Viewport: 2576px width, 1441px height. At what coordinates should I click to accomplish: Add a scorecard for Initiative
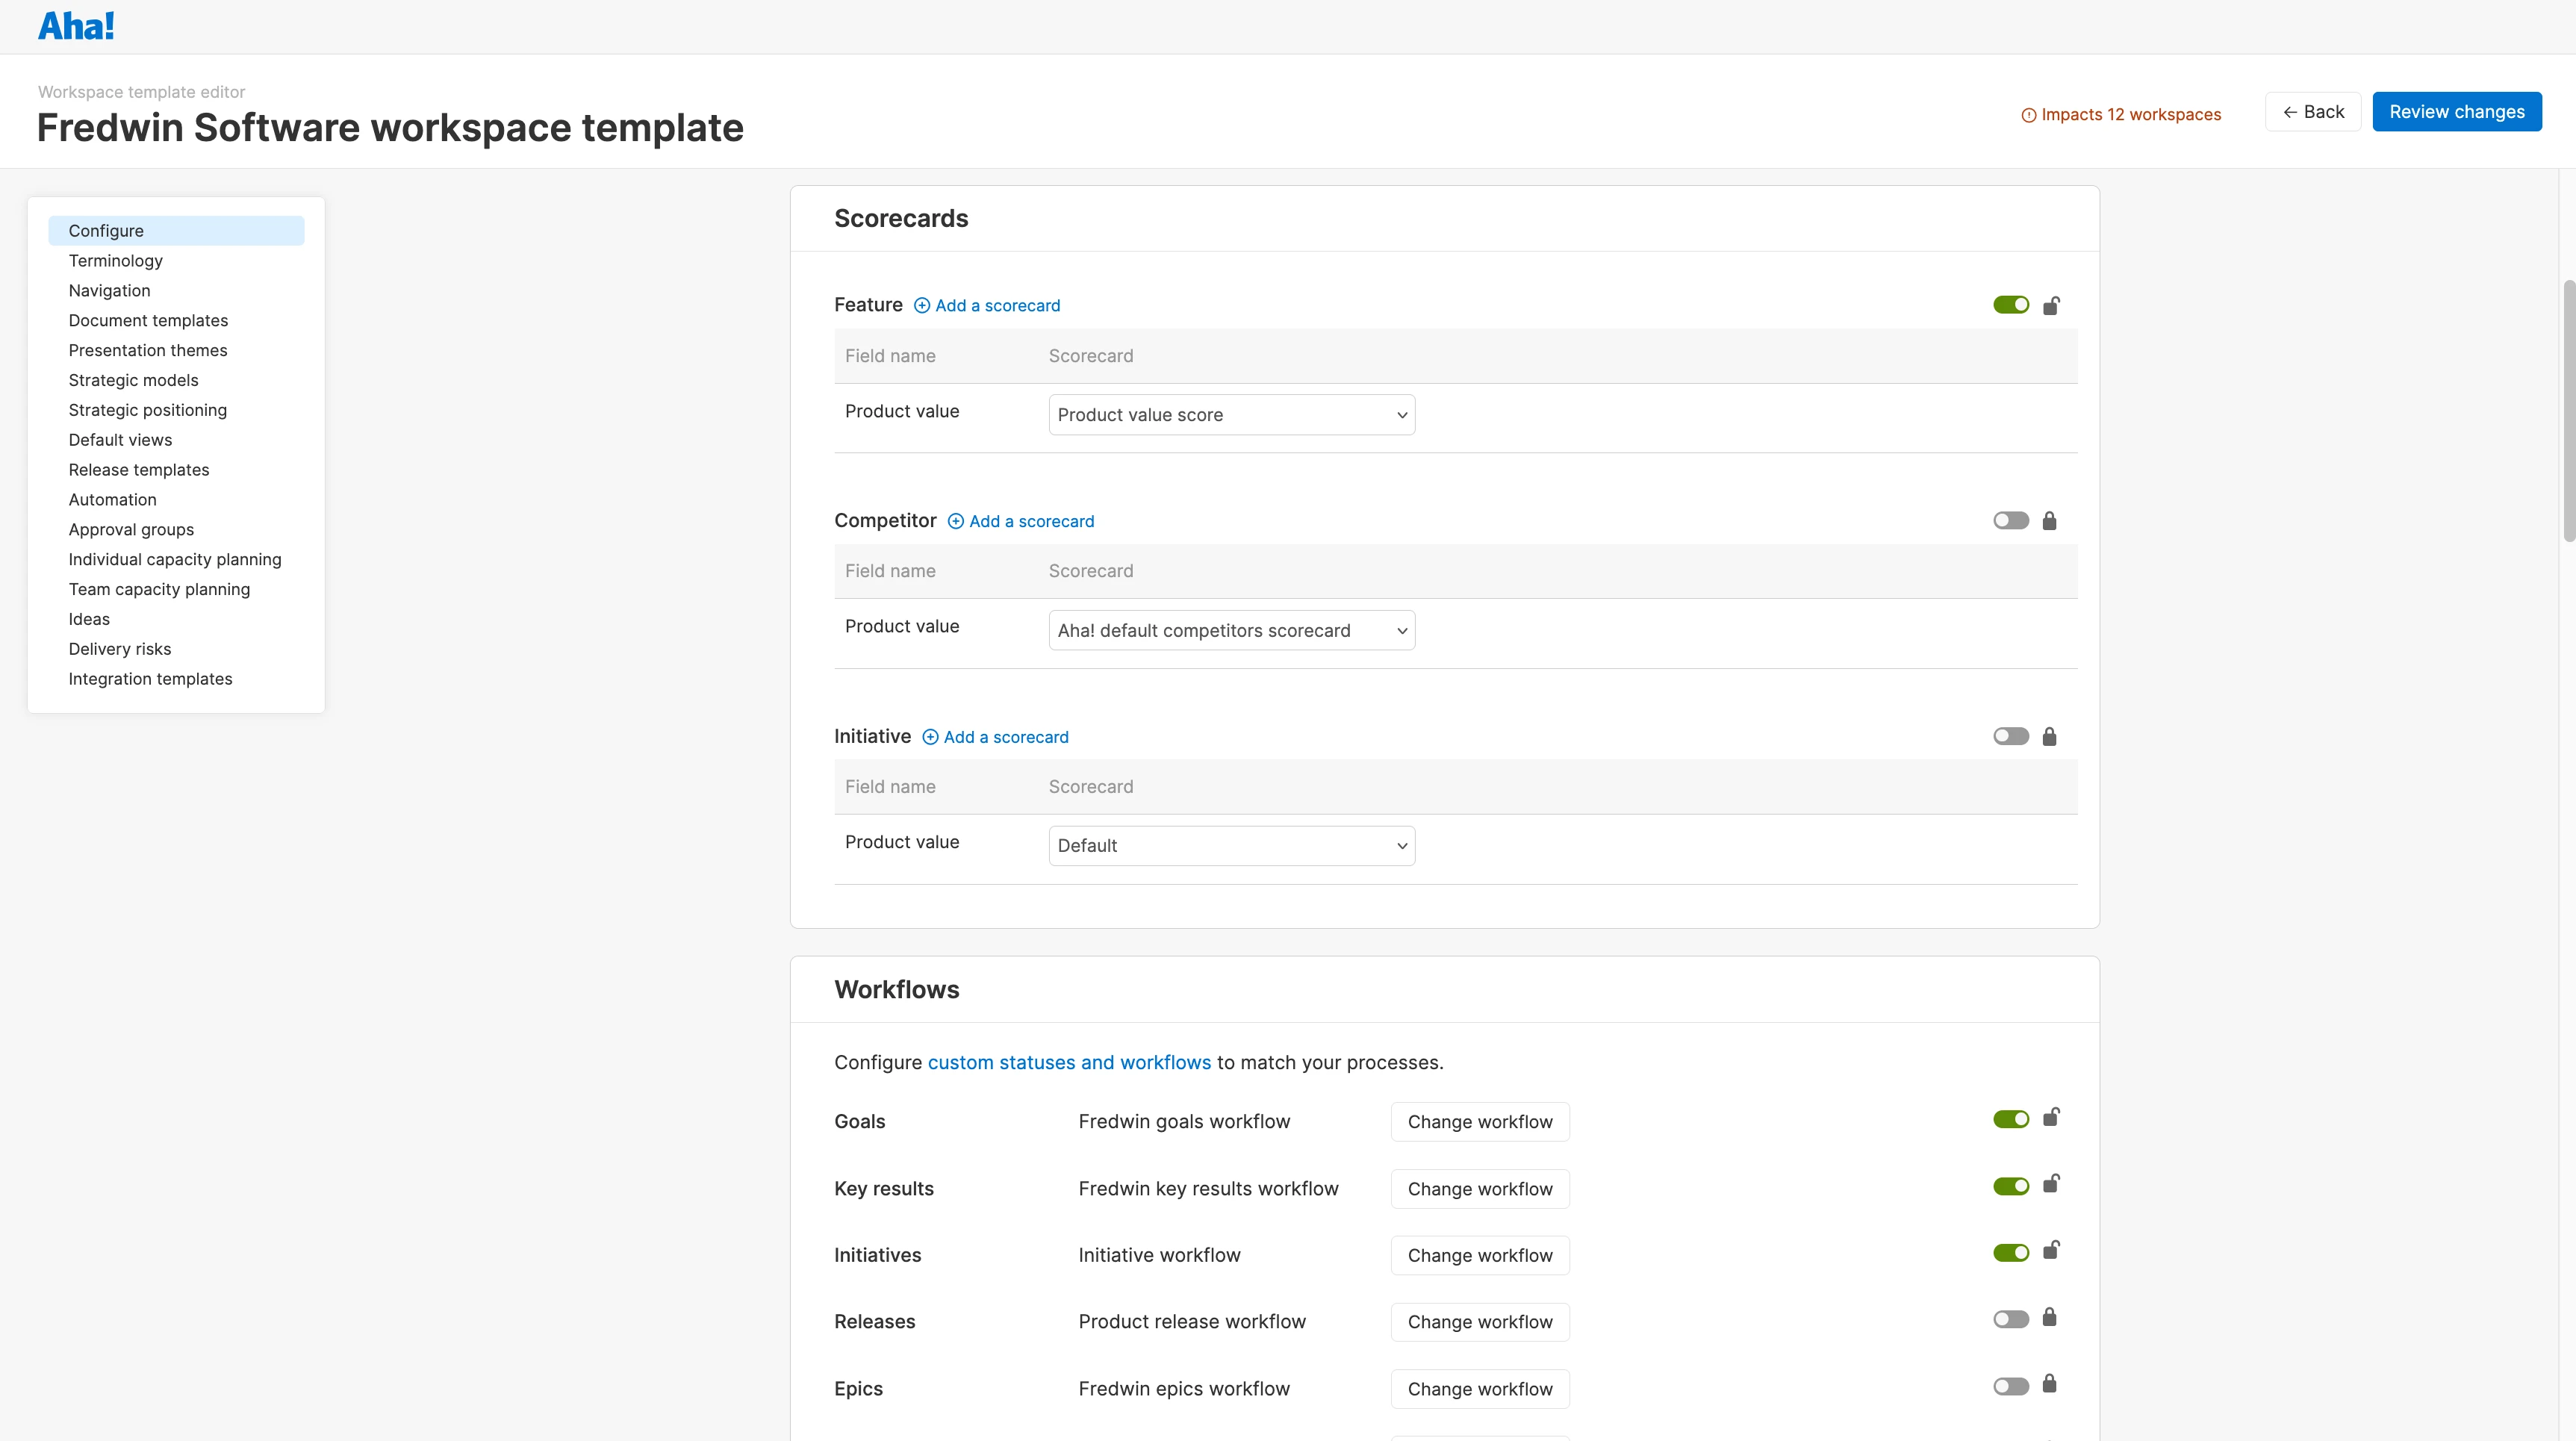pos(995,738)
